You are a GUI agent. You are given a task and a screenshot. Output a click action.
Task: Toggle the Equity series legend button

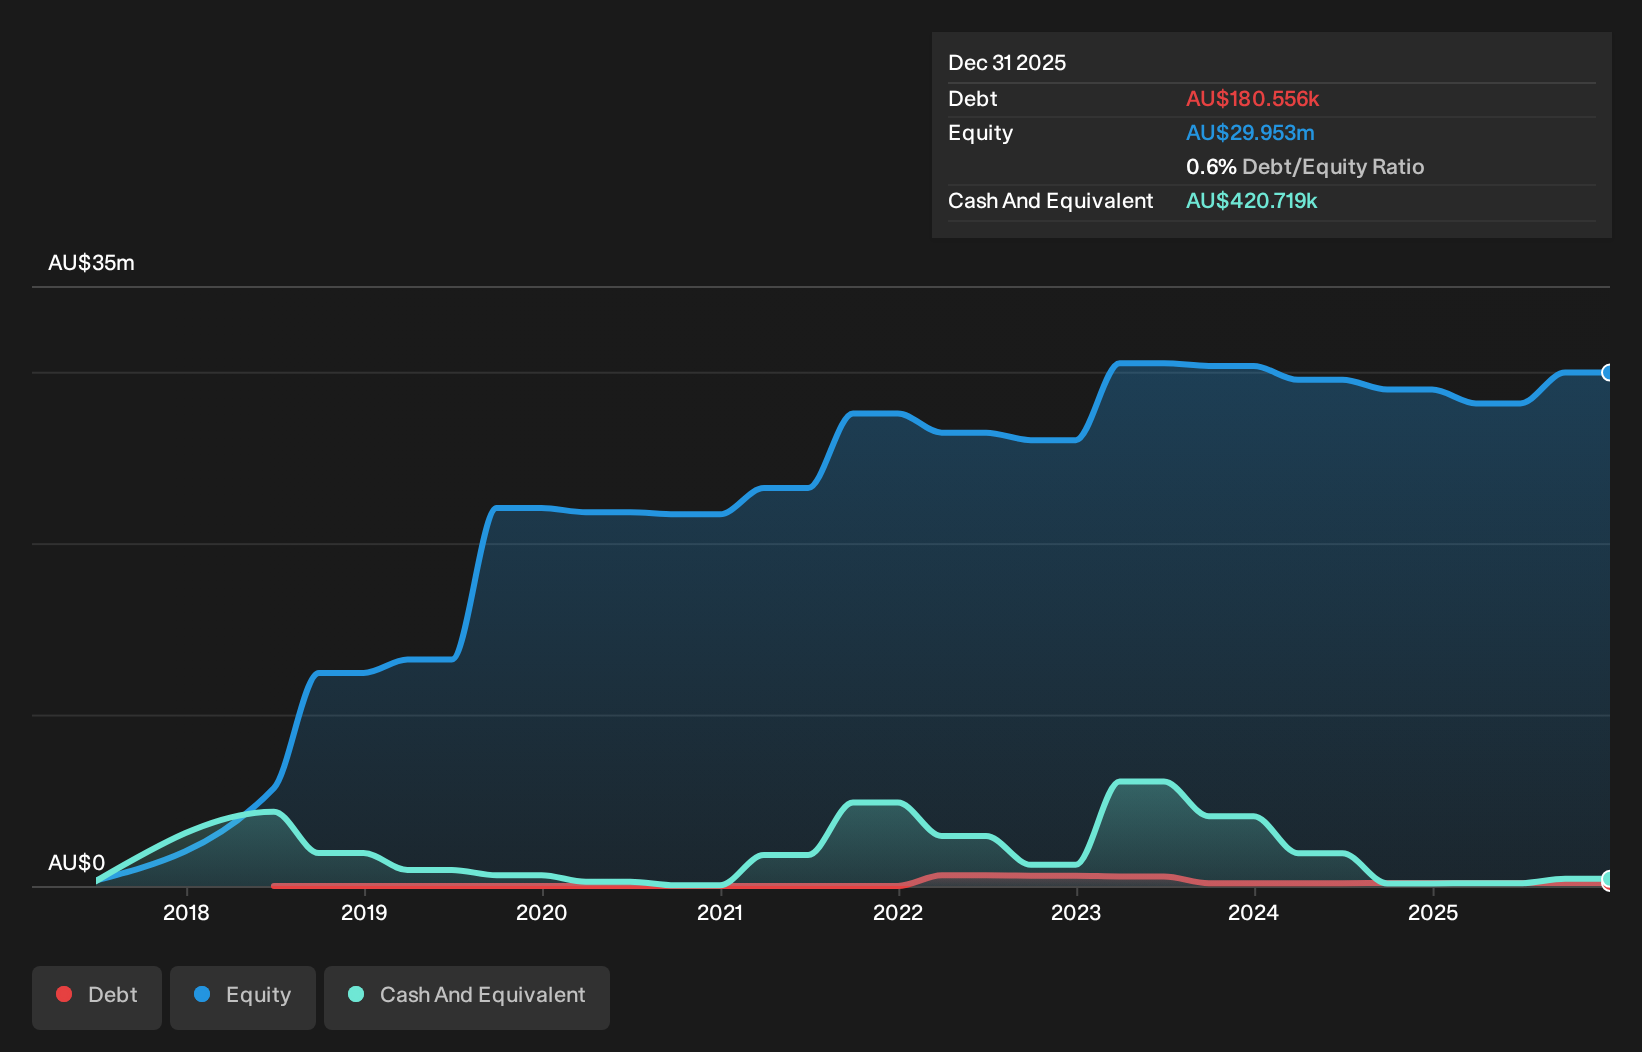pyautogui.click(x=243, y=997)
